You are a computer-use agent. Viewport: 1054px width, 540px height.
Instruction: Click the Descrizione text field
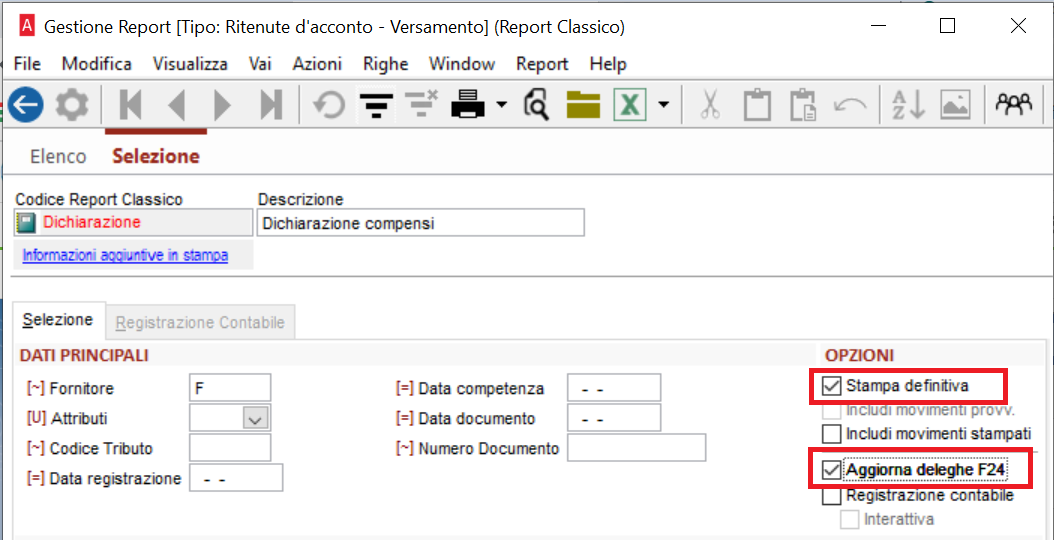click(x=421, y=223)
